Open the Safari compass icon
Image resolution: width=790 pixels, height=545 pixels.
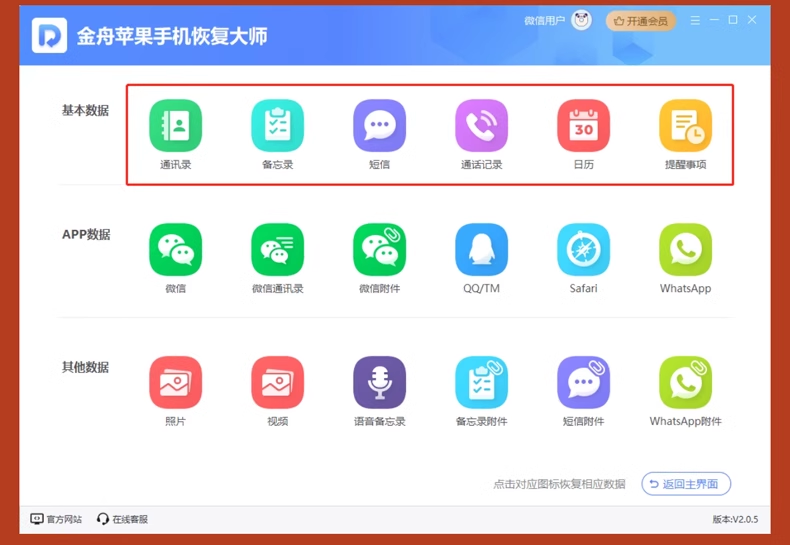click(x=583, y=249)
